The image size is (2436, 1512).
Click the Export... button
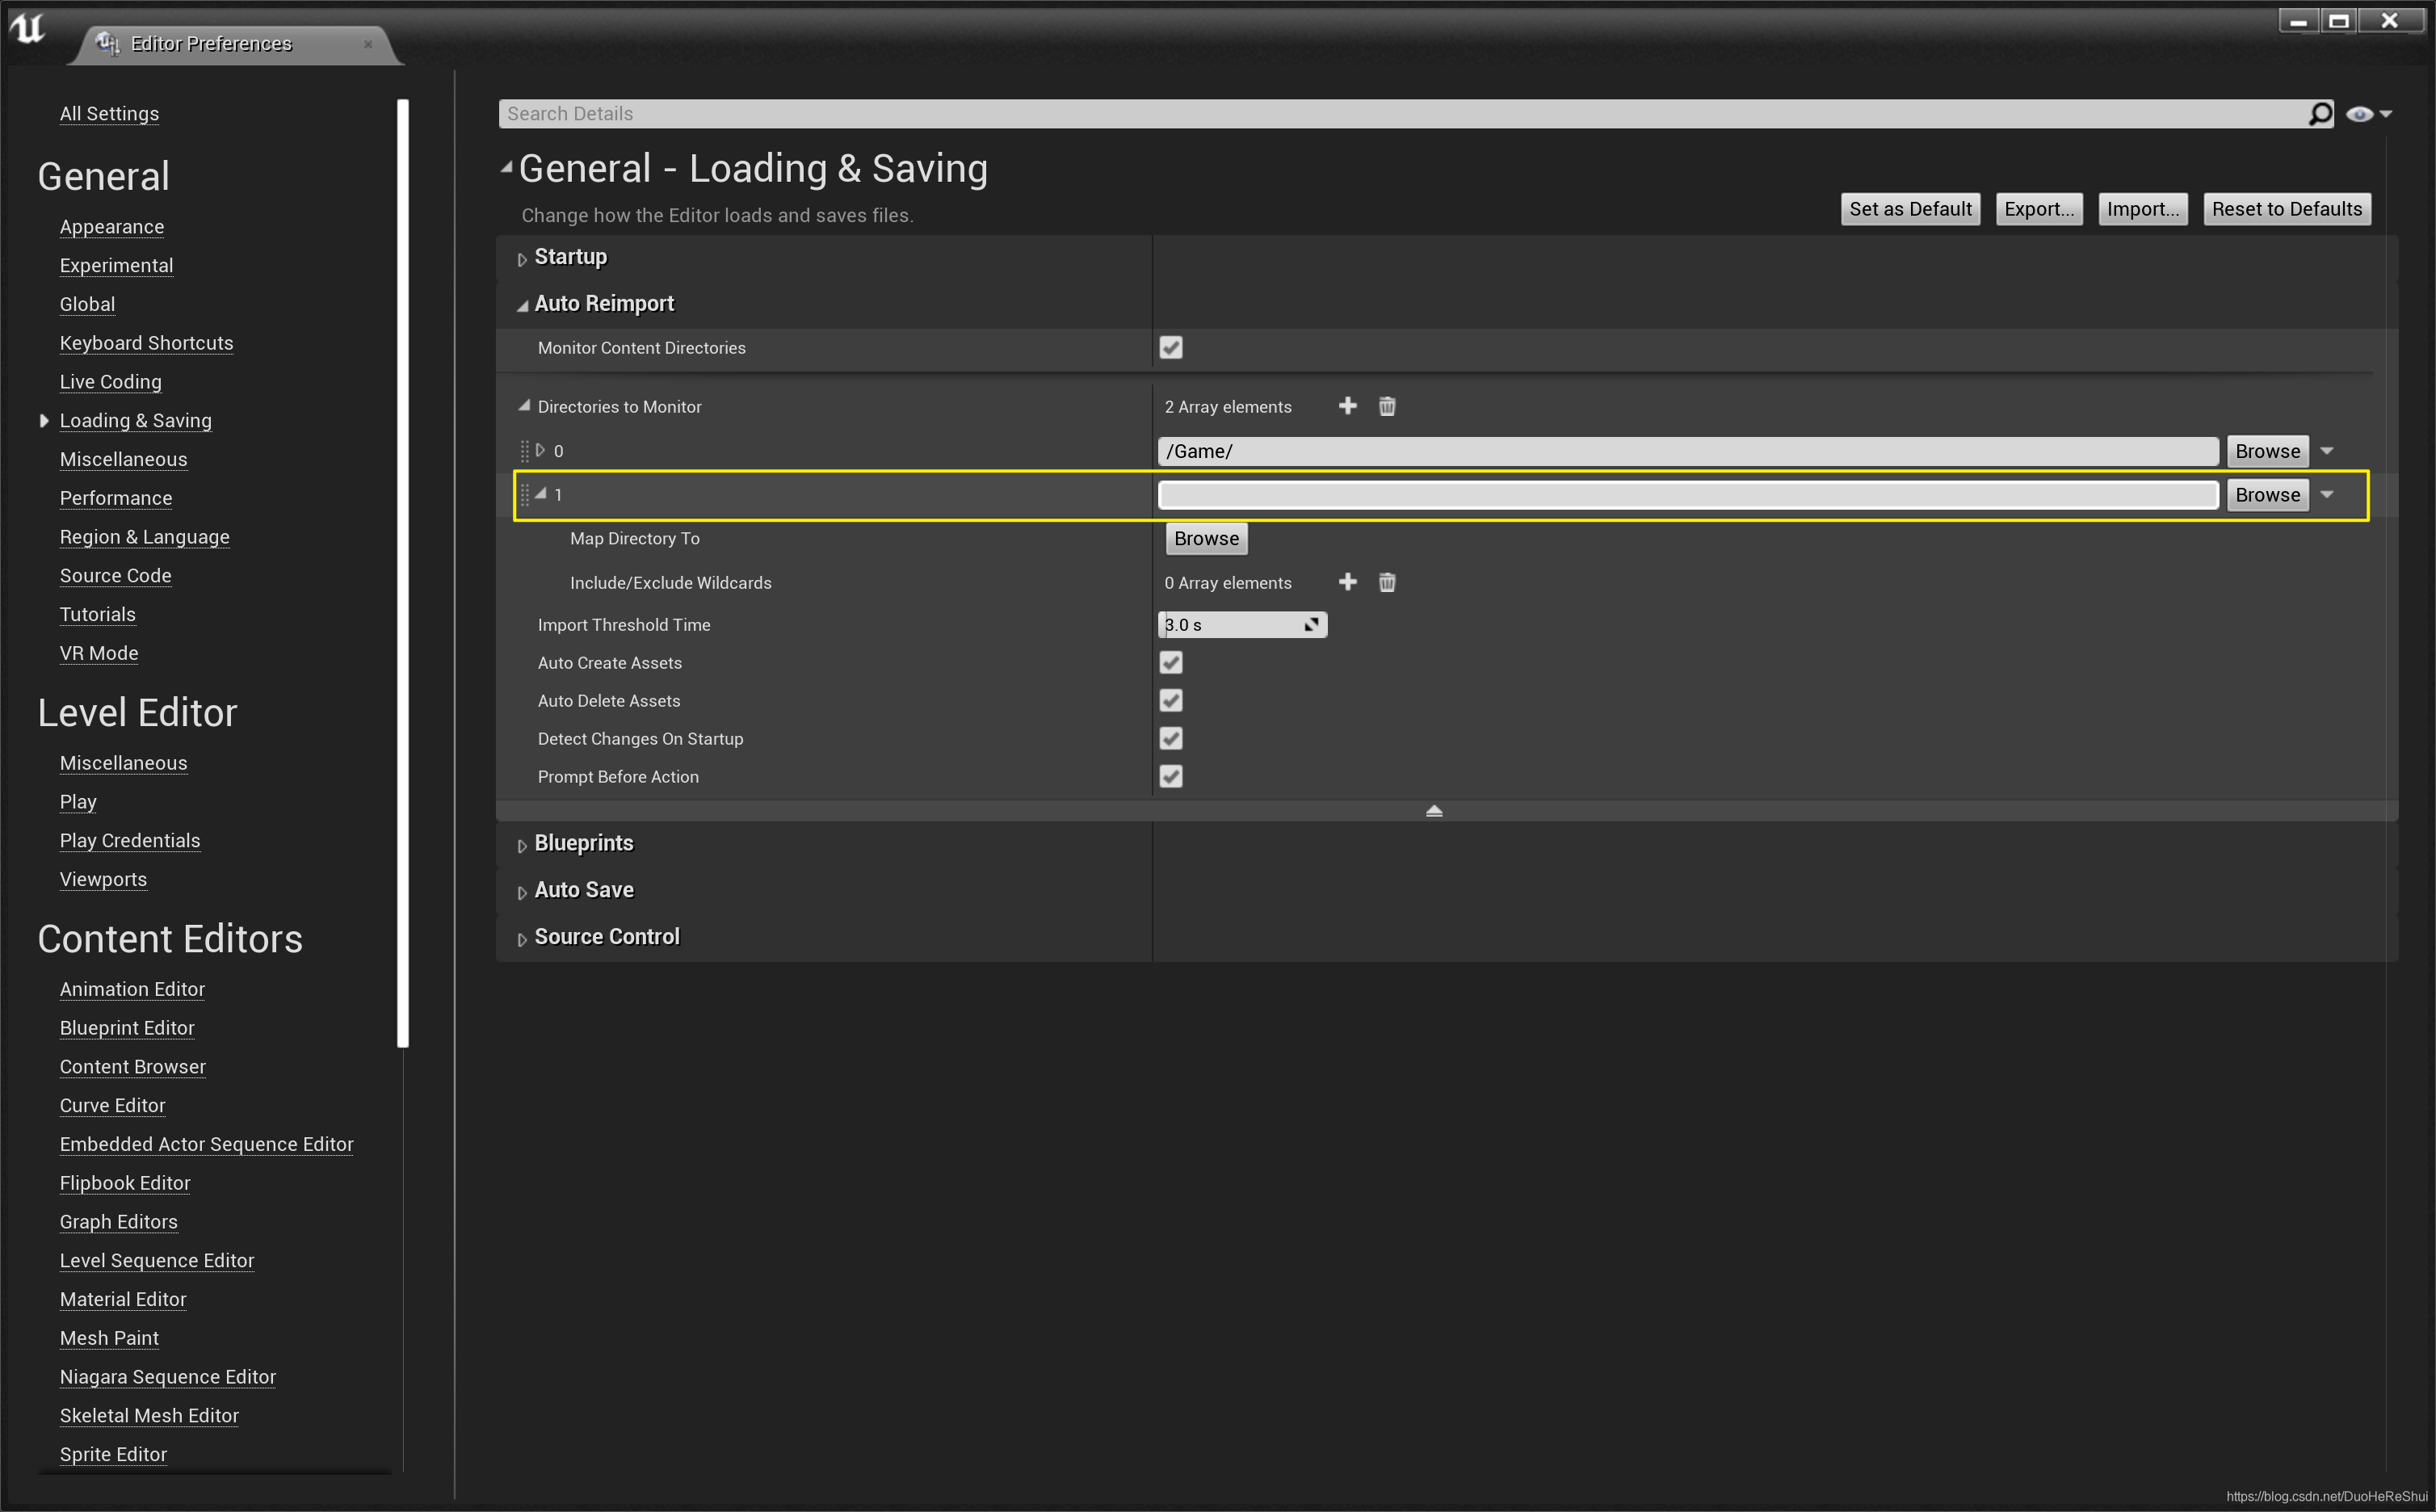click(x=2038, y=209)
